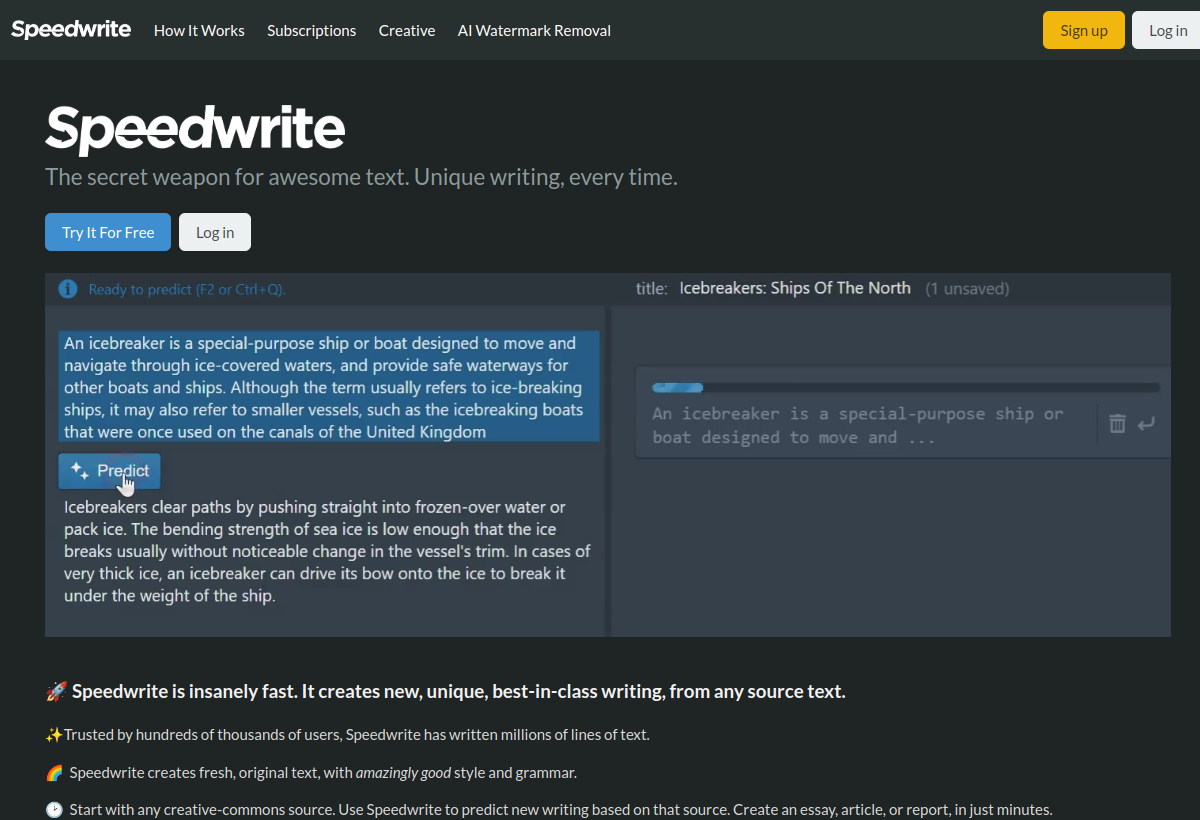Viewport: 1200px width, 820px height.
Task: Click title field Icebreakers: Ships Of The North
Action: pos(795,288)
